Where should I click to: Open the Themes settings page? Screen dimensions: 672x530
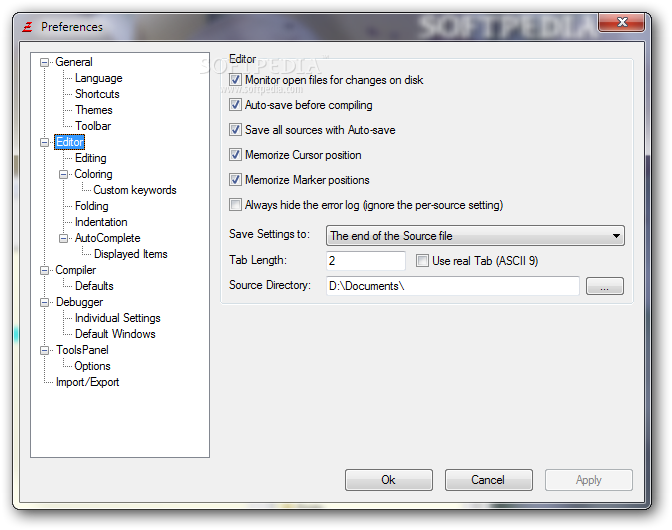[x=94, y=110]
